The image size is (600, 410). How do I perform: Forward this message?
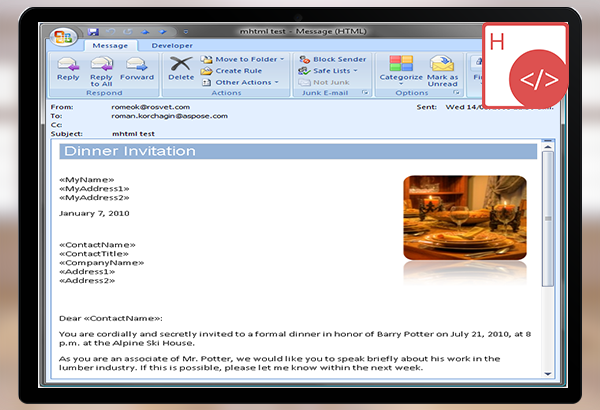coord(137,67)
